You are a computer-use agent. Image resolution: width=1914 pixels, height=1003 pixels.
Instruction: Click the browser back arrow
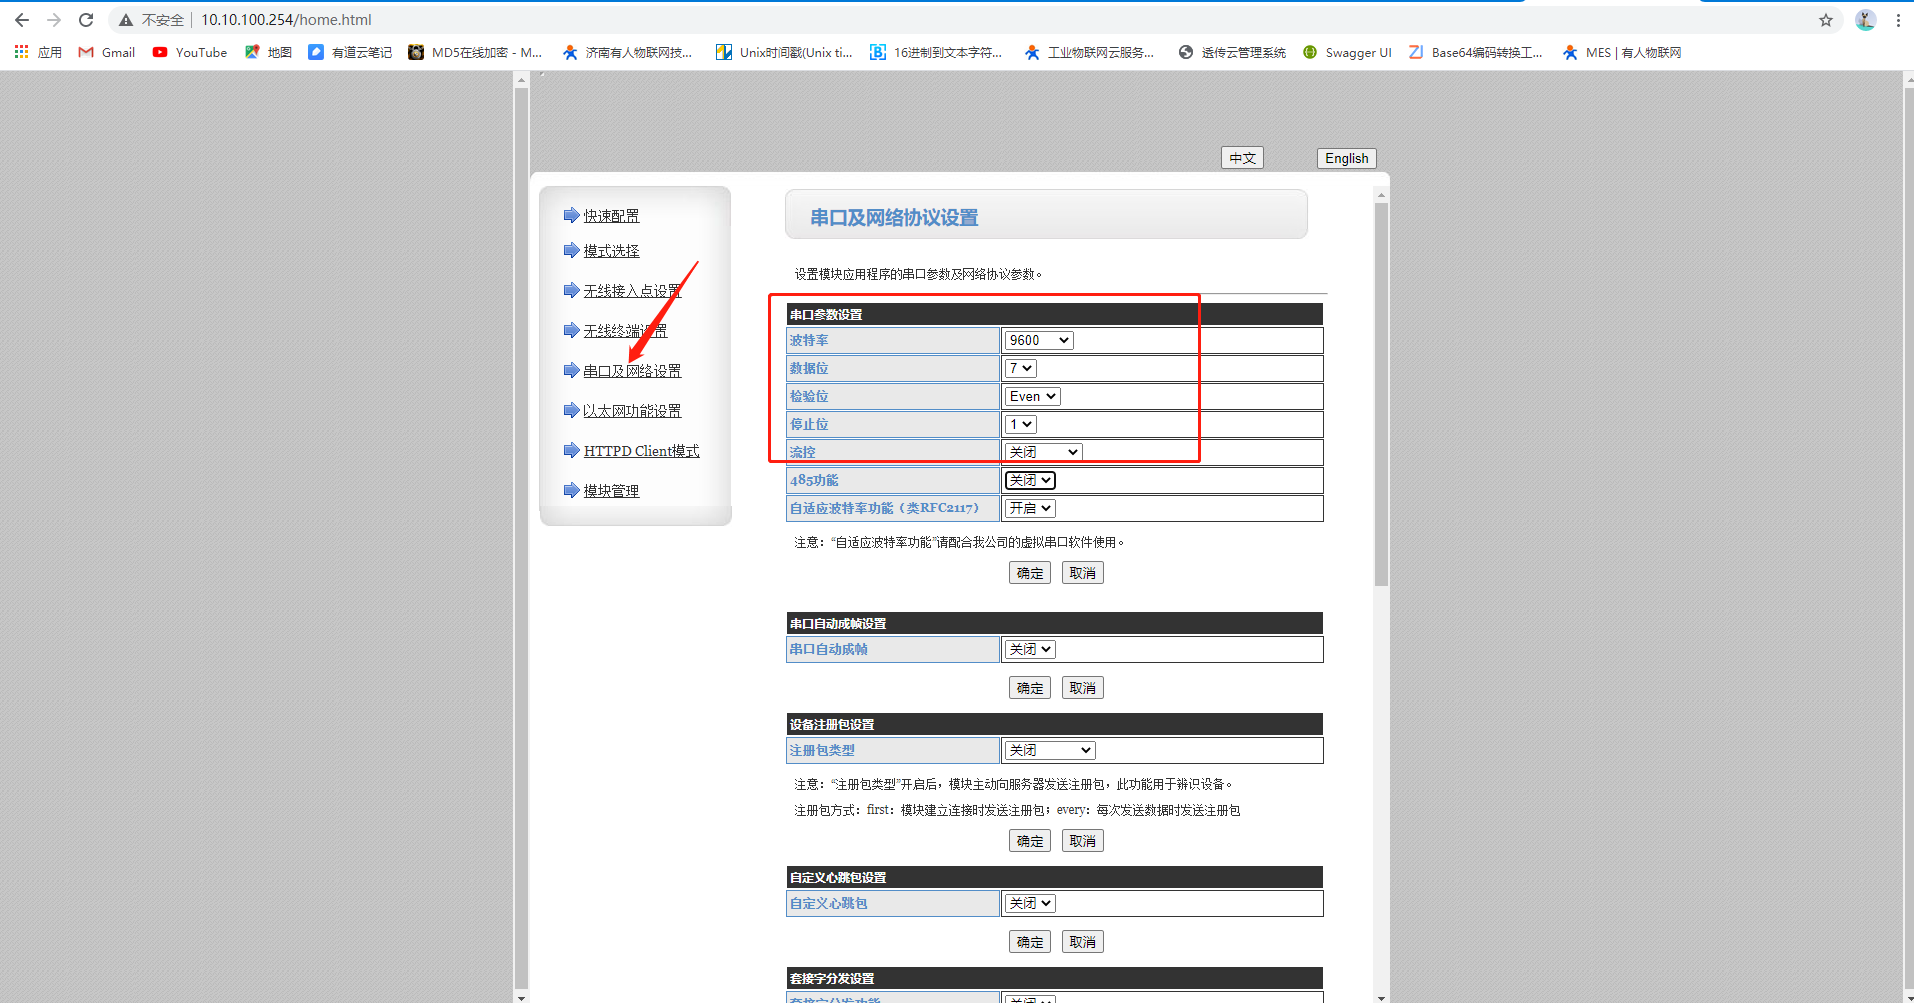[22, 20]
